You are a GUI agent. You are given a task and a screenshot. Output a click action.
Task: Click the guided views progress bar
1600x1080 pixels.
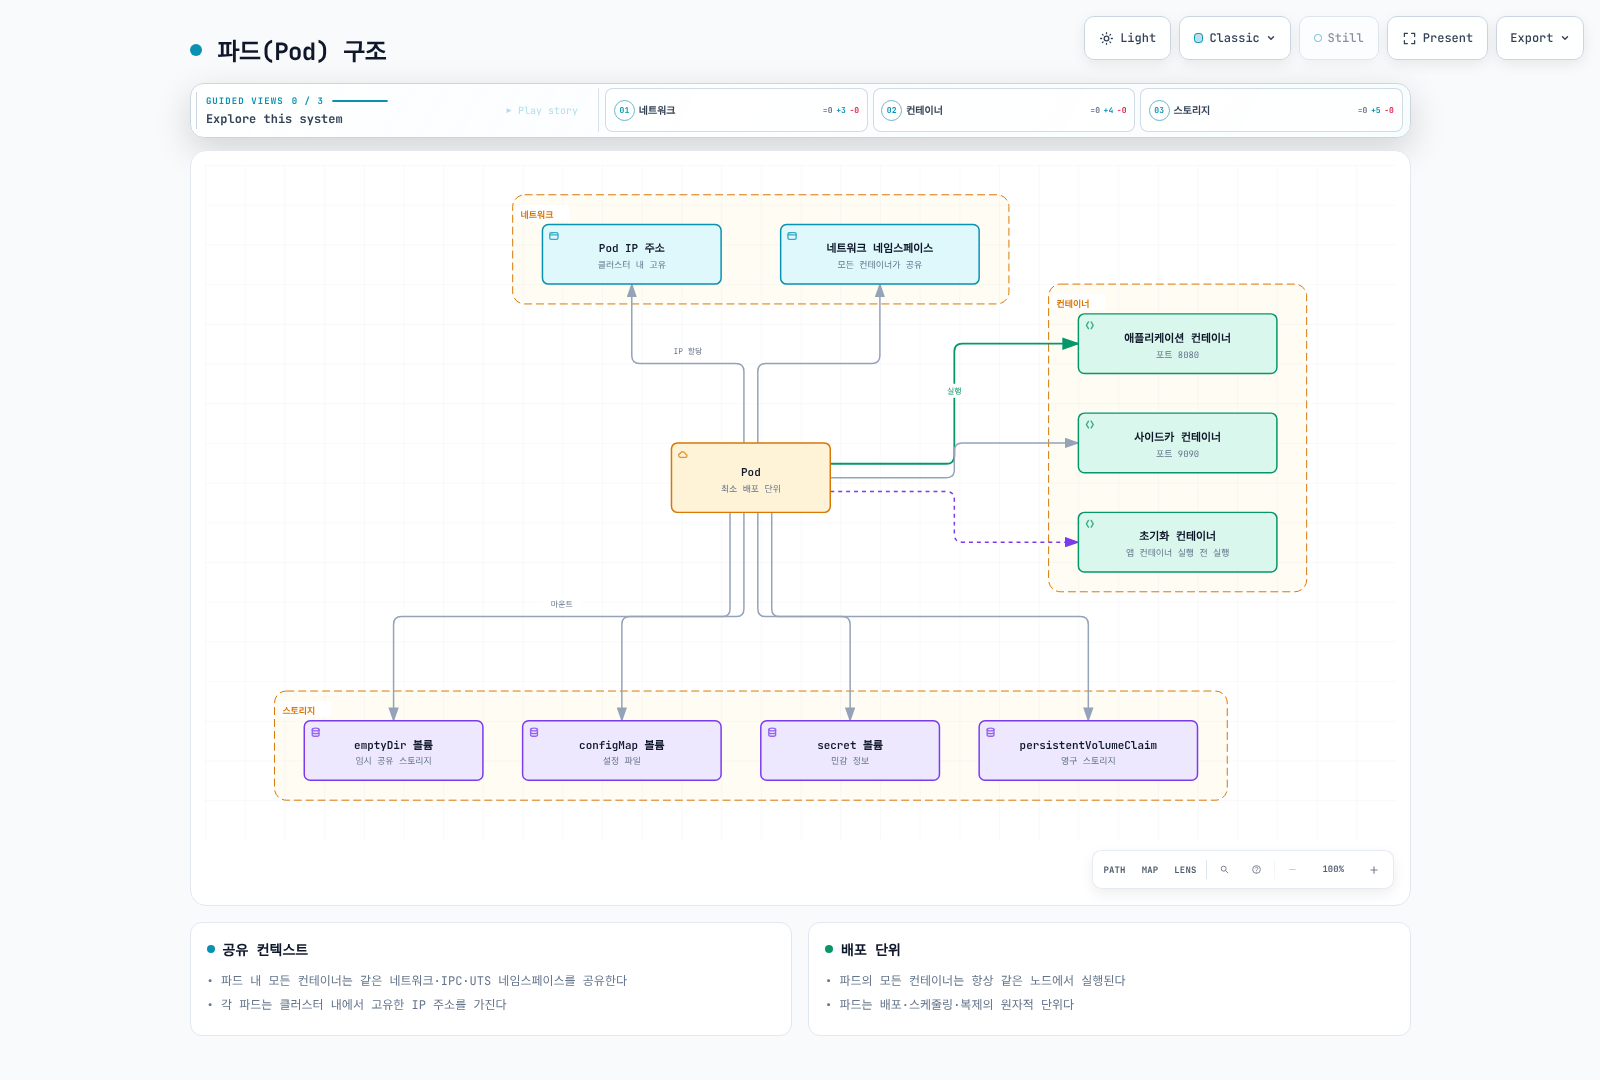[x=360, y=101]
